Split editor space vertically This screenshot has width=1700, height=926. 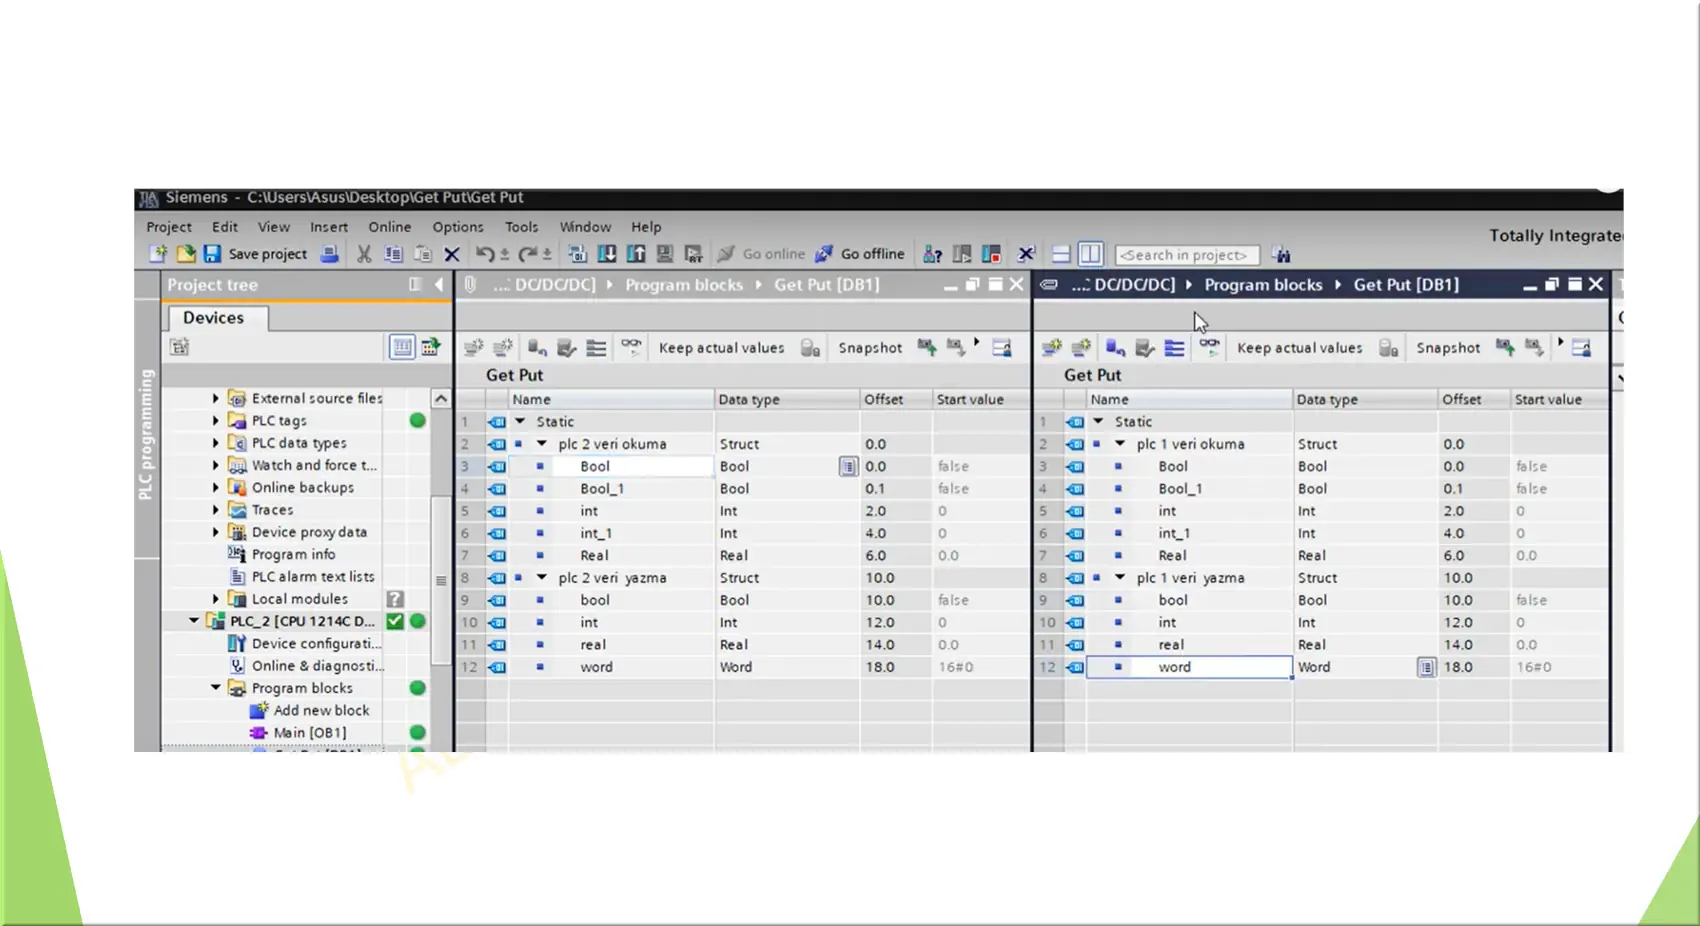coord(1090,254)
